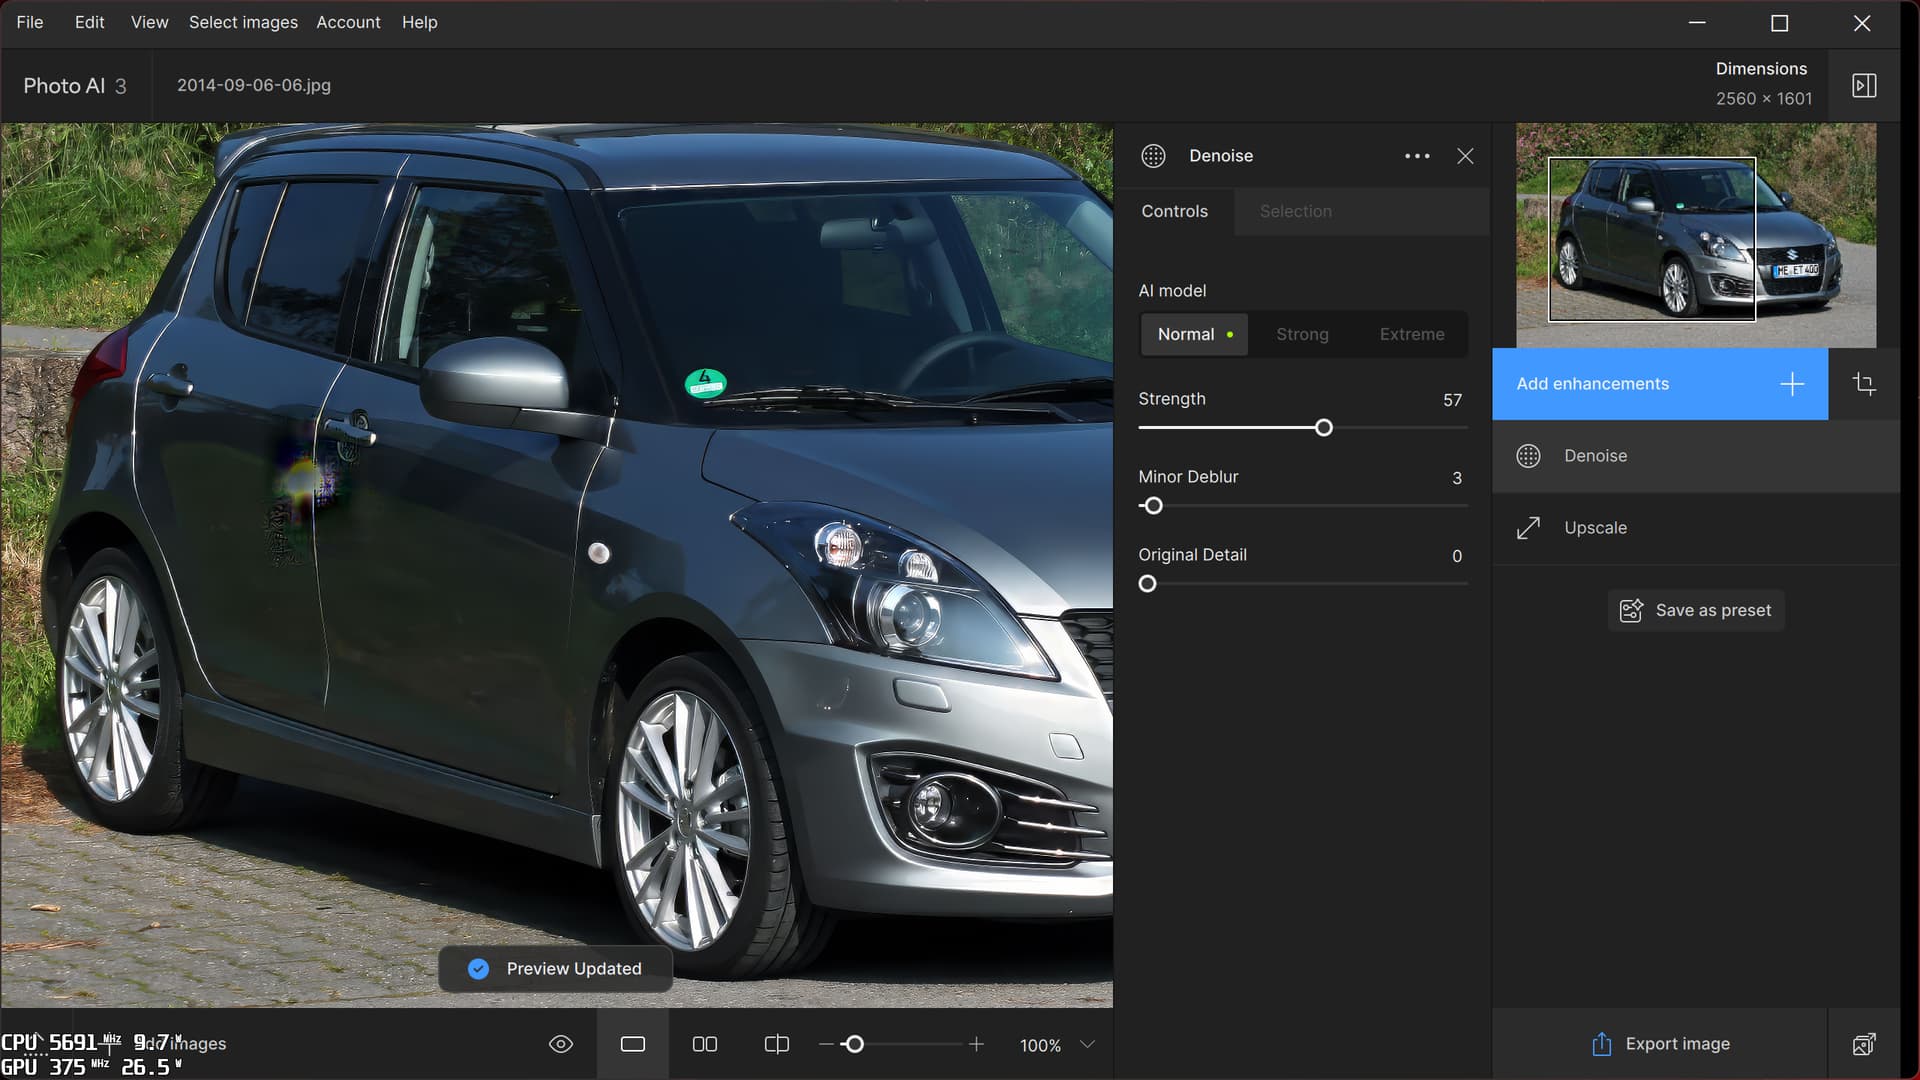Viewport: 1920px width, 1080px height.
Task: Switch to the Selection tab
Action: click(1296, 211)
